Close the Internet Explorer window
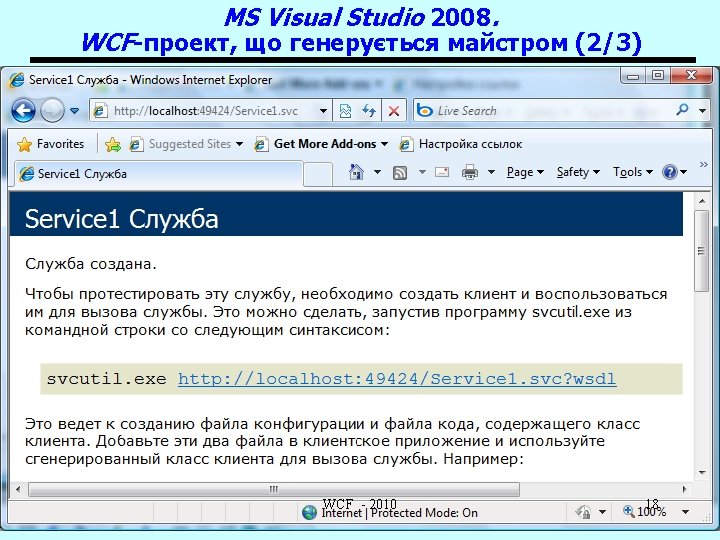 pos(692,75)
